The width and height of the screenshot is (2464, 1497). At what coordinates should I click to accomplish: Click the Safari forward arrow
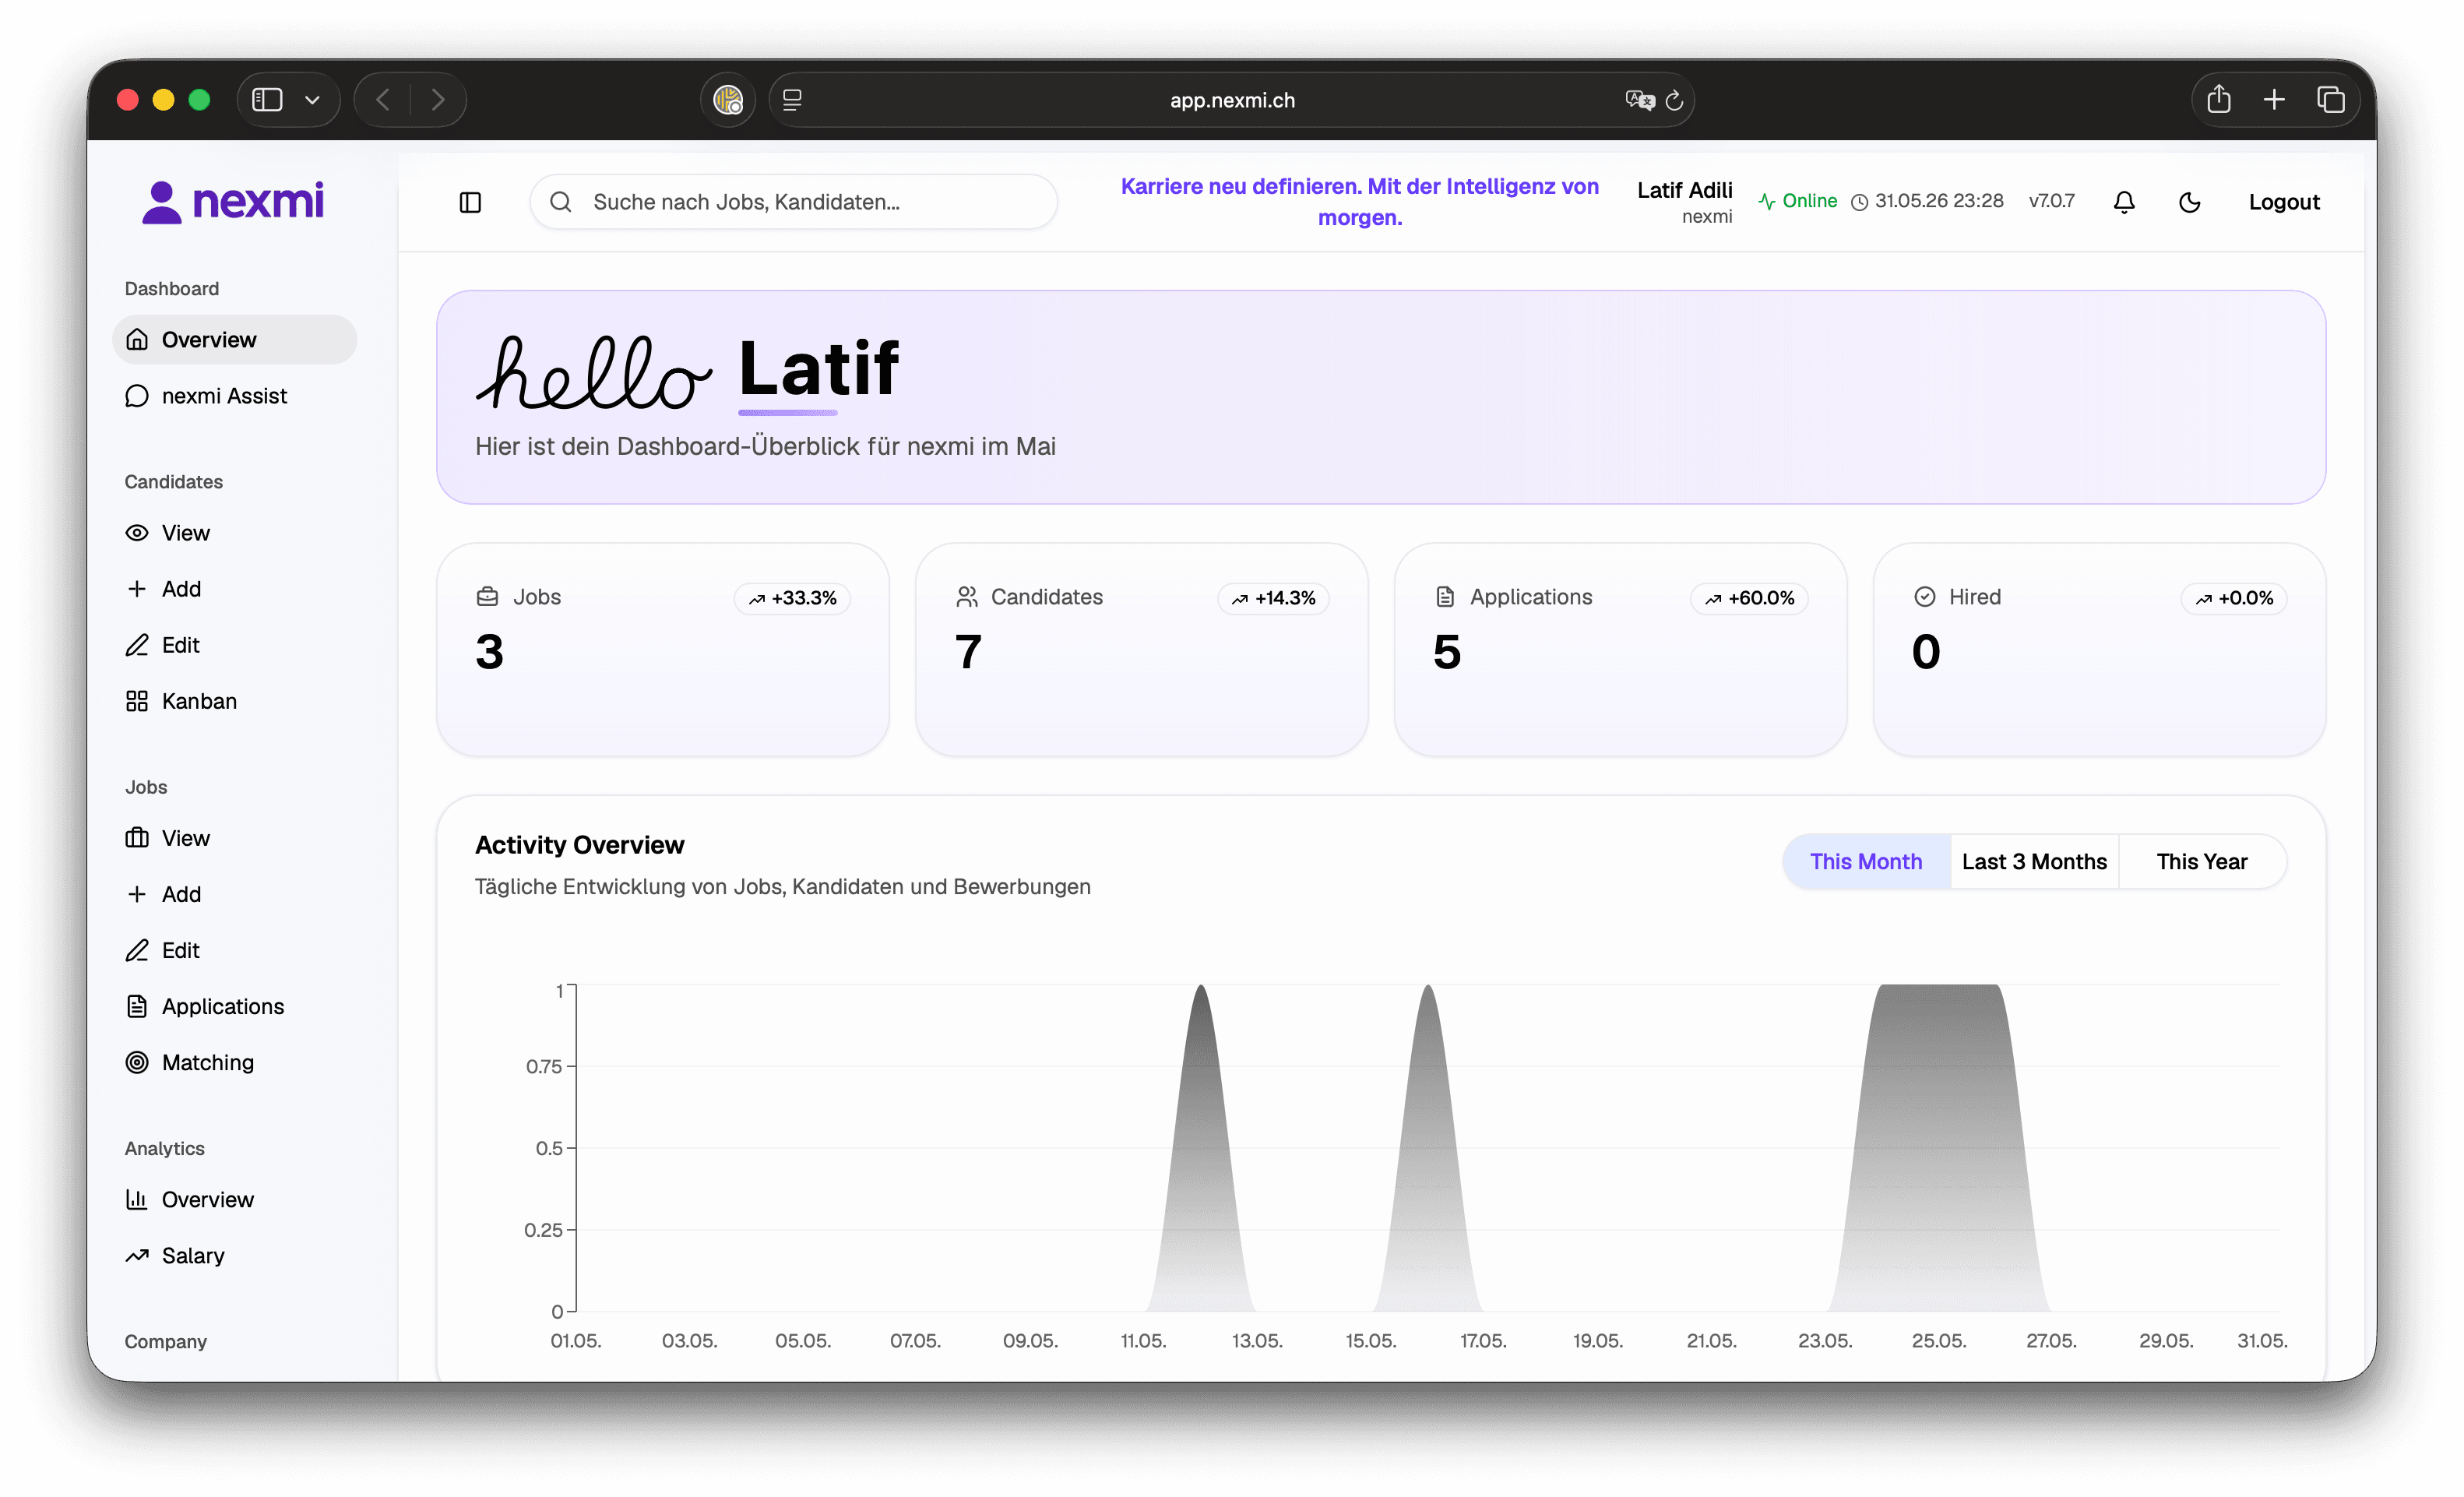(437, 100)
